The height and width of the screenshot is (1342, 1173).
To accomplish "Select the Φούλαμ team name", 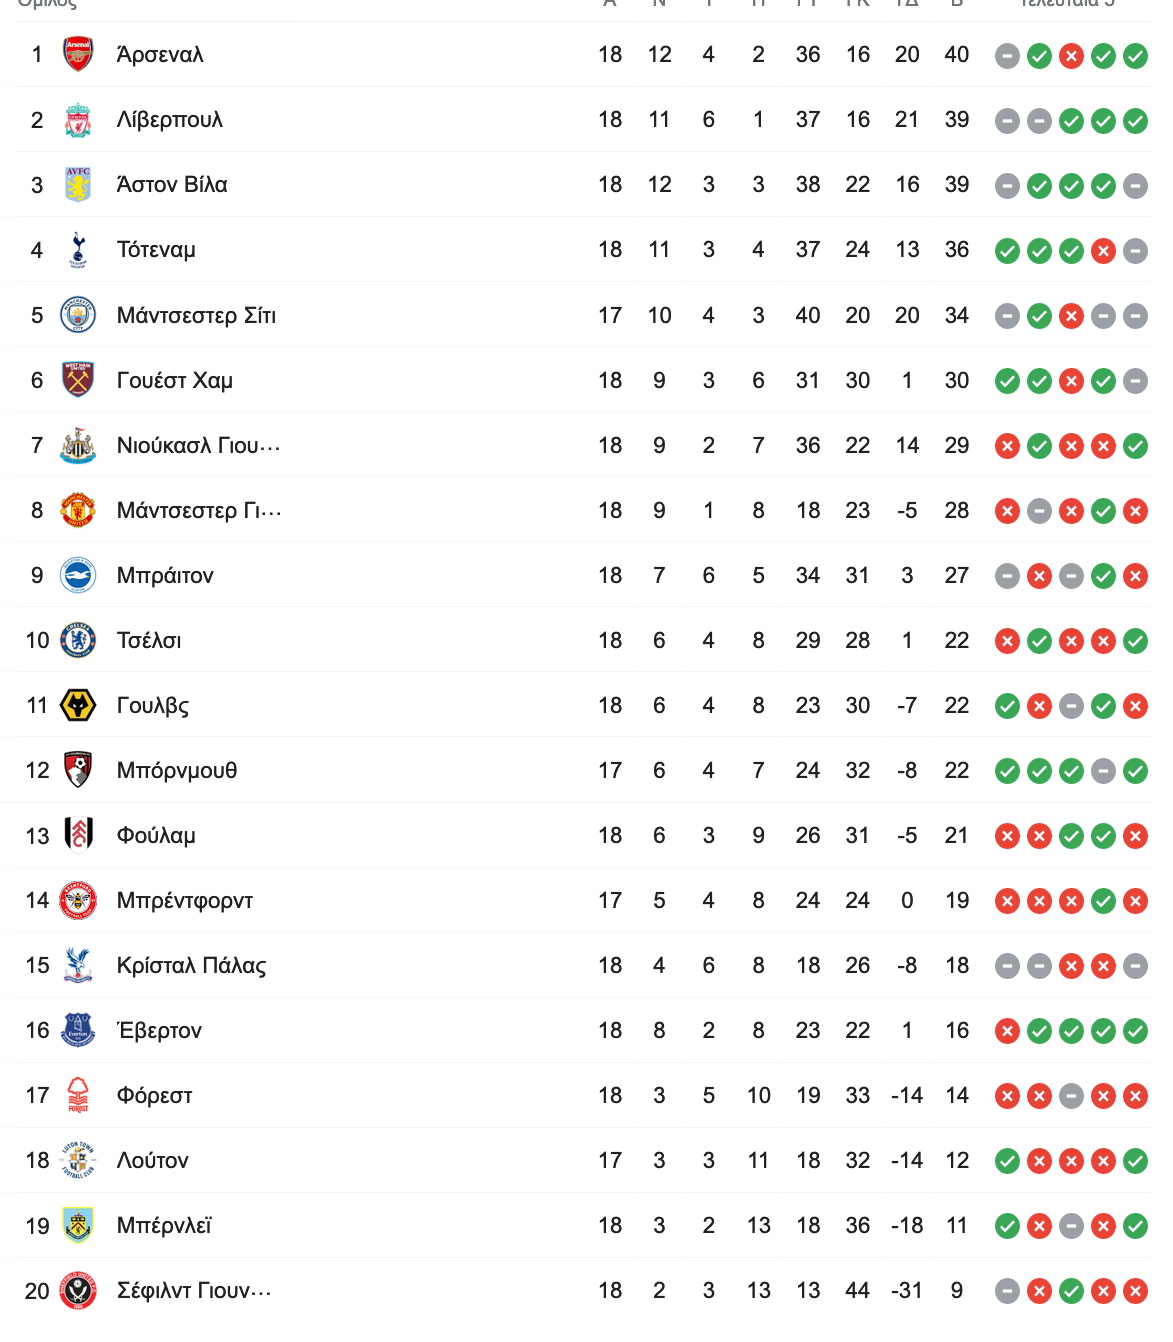I will coord(156,836).
